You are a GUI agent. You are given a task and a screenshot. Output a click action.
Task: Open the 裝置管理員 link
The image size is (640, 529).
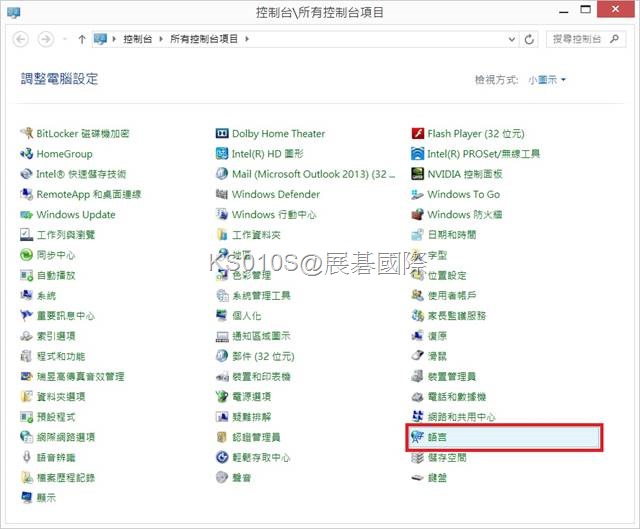coord(451,376)
